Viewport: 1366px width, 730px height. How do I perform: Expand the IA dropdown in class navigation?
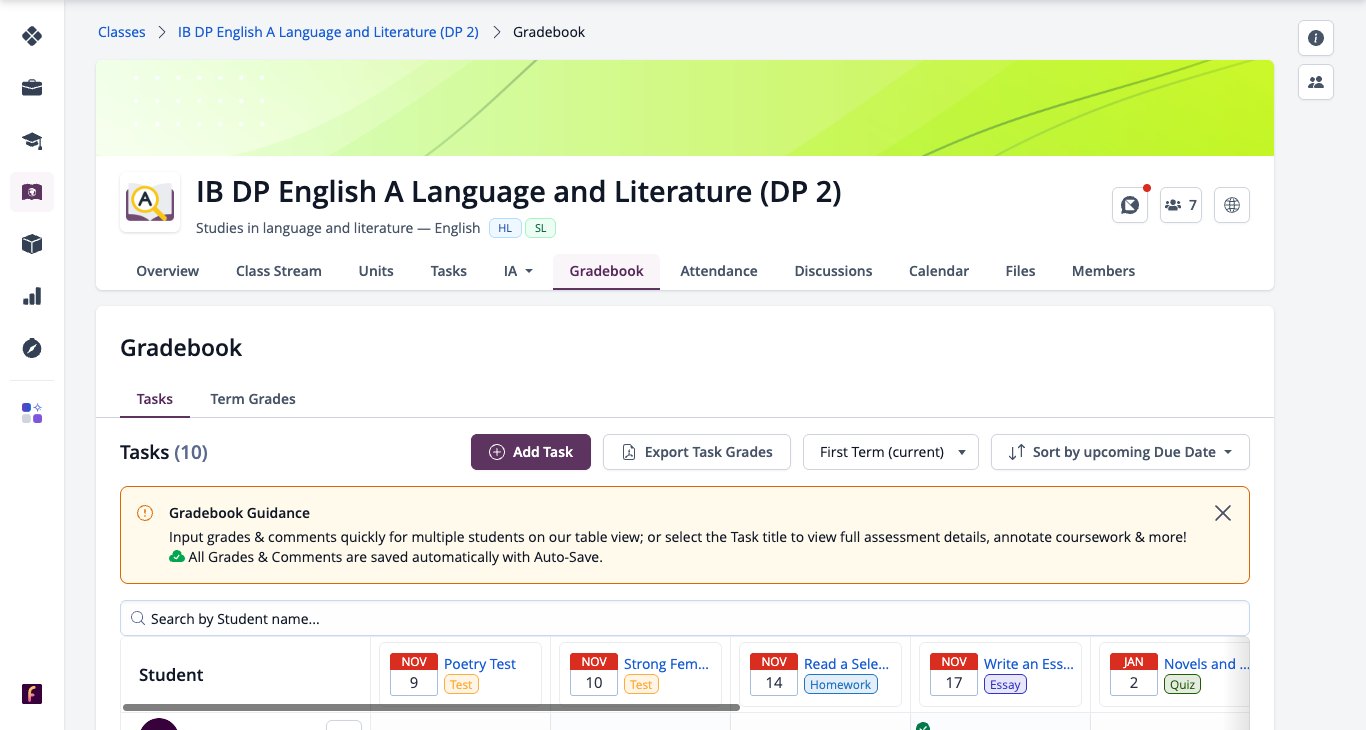[518, 271]
